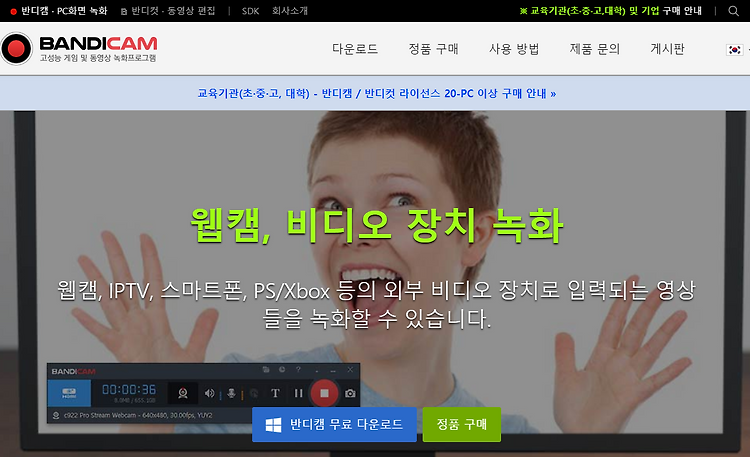Open the Korean flag language selector
This screenshot has height=457, width=750.
[735, 49]
